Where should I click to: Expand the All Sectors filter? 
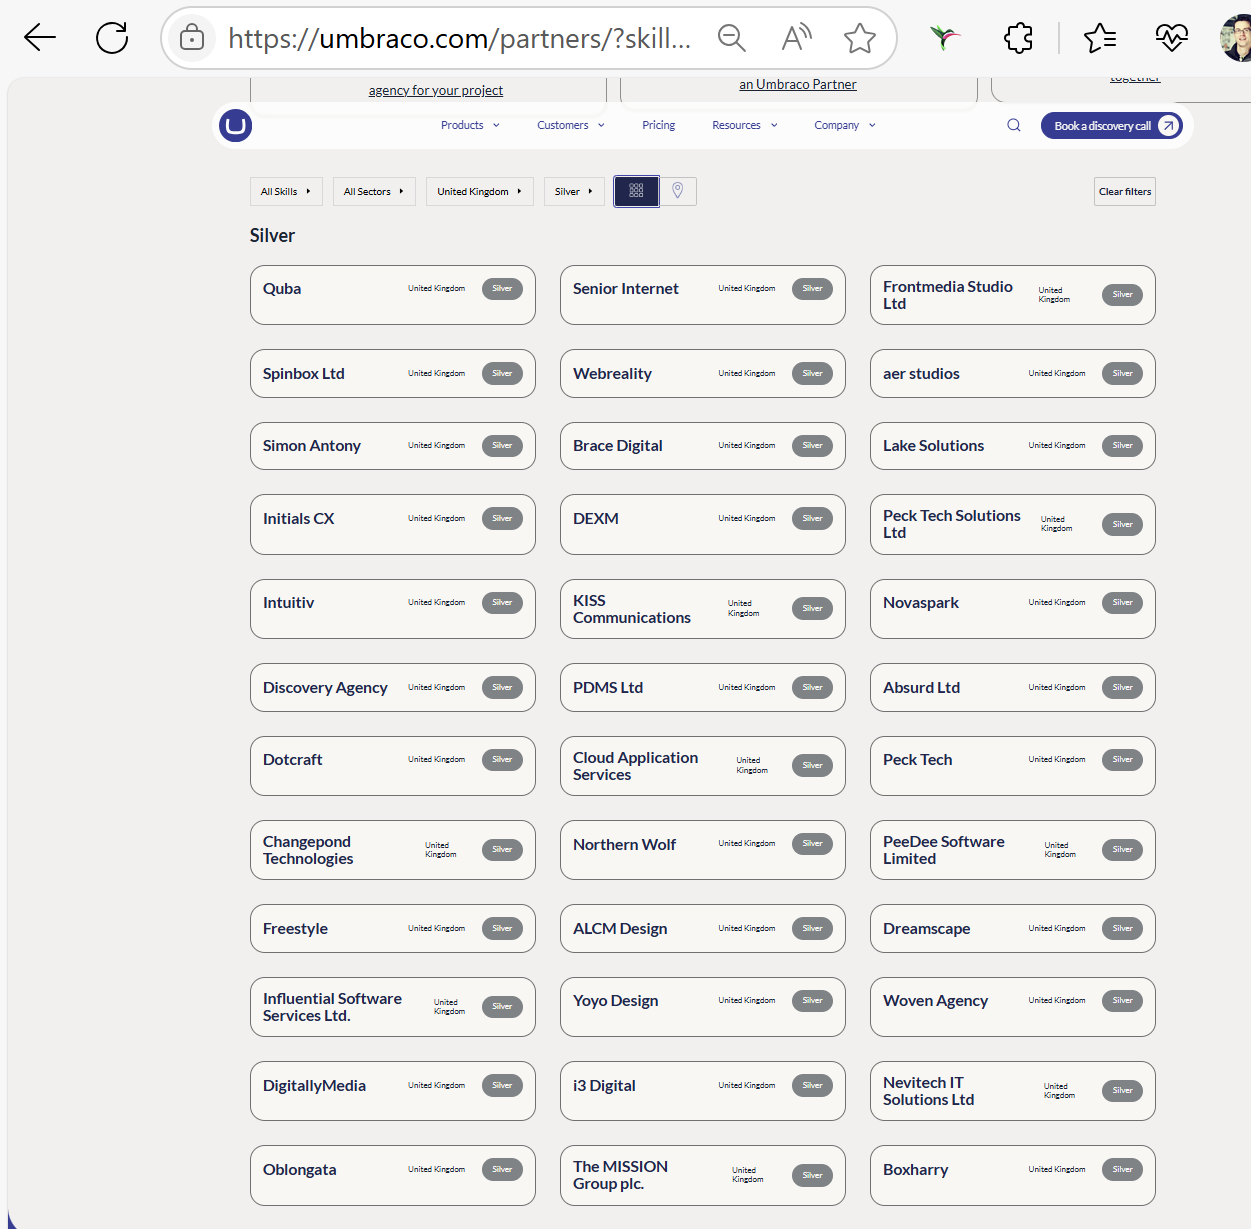pos(374,191)
